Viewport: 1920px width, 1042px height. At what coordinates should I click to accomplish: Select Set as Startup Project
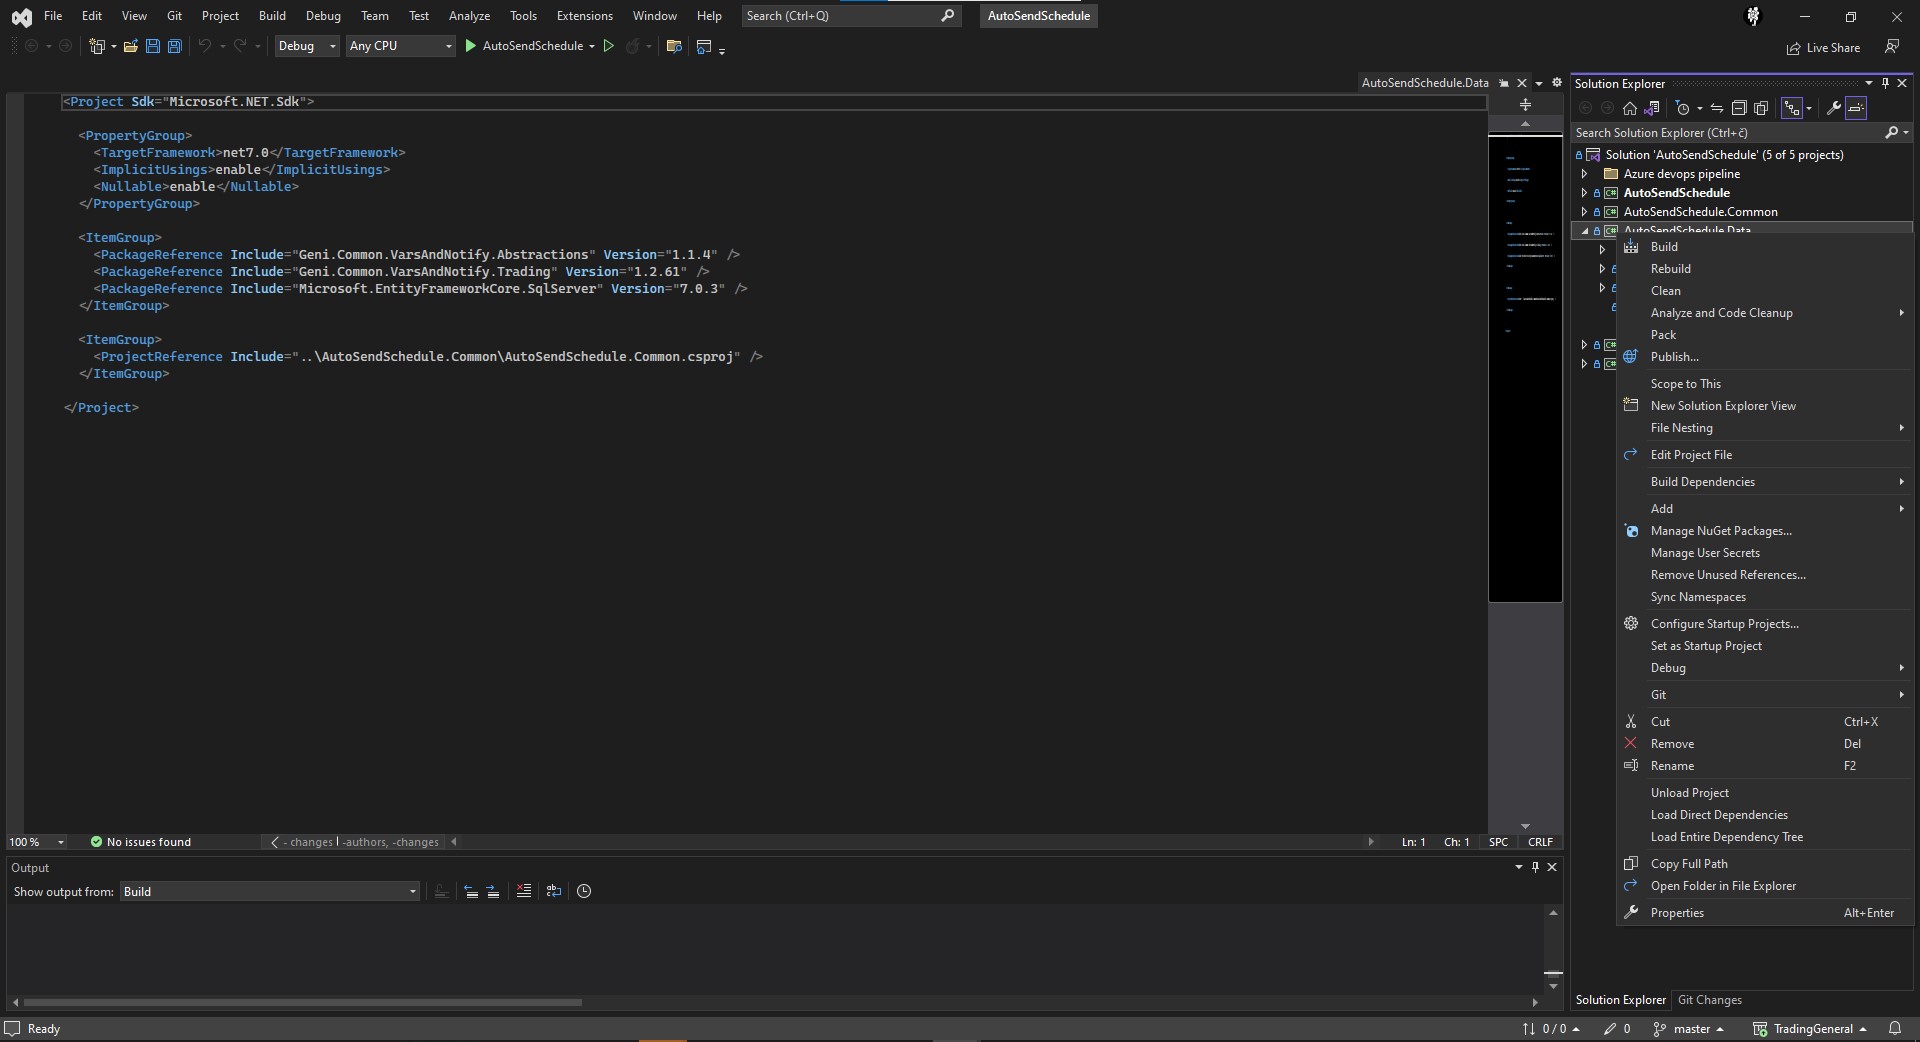point(1706,645)
